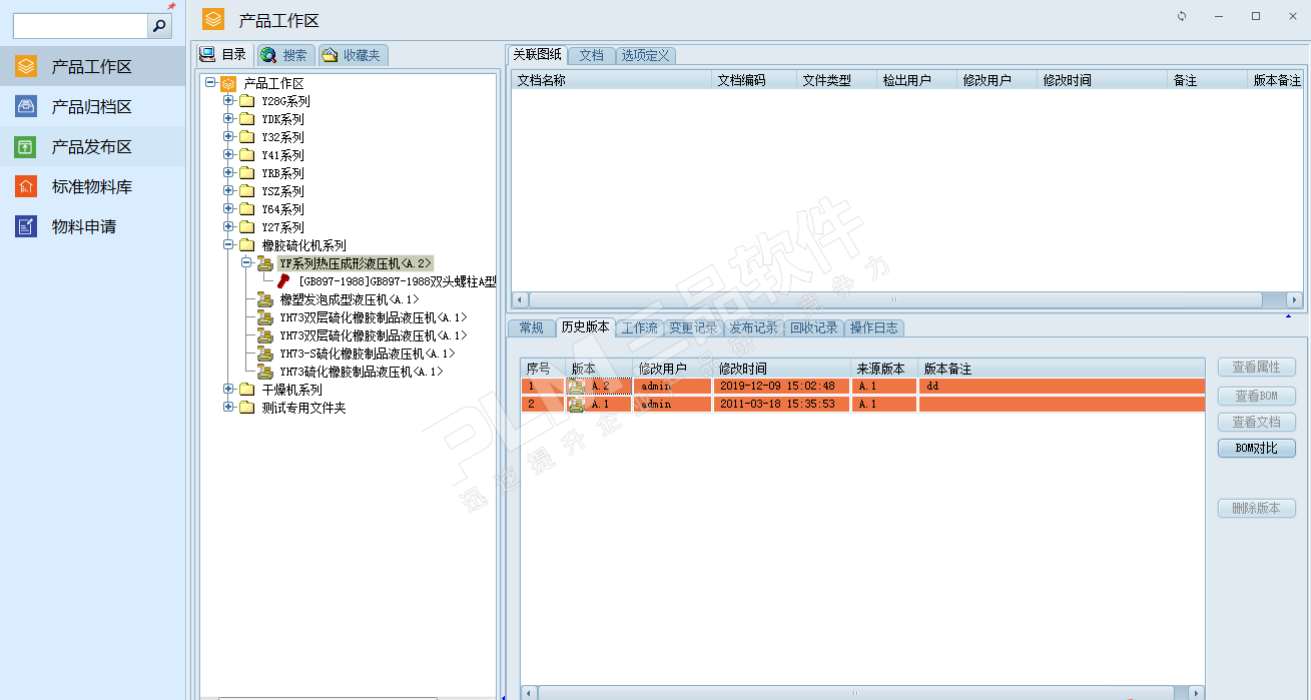
Task: Open 物料申请 sidebar icon
Action: coord(26,227)
